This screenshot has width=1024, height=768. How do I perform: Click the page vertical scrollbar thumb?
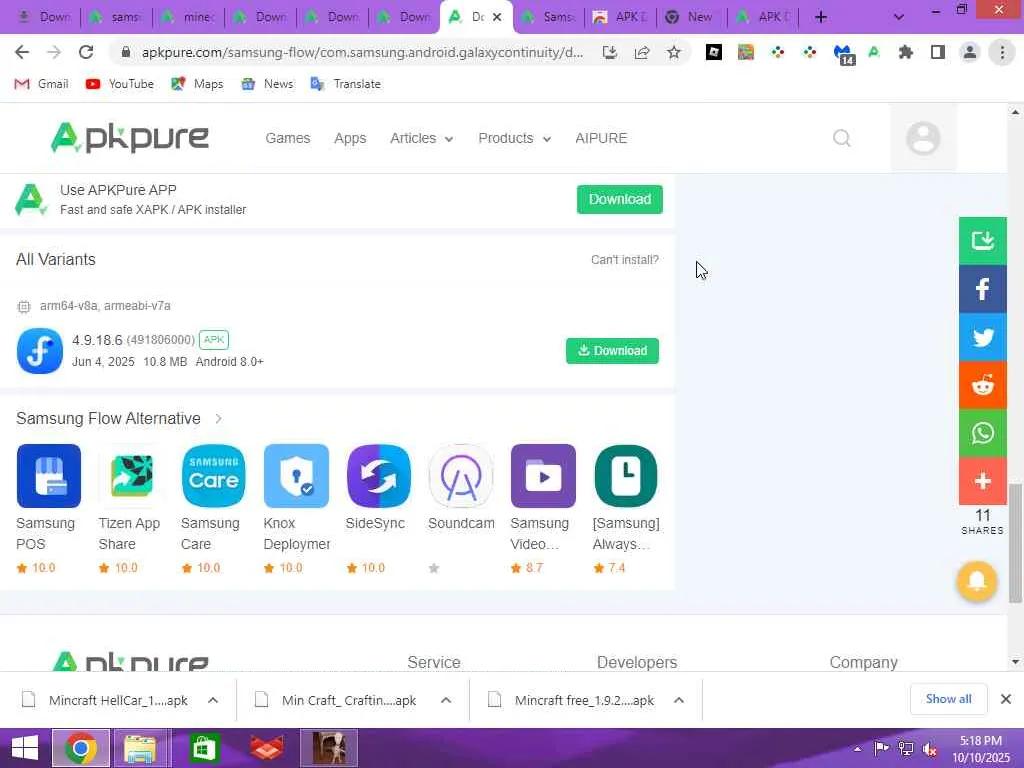pyautogui.click(x=1015, y=543)
